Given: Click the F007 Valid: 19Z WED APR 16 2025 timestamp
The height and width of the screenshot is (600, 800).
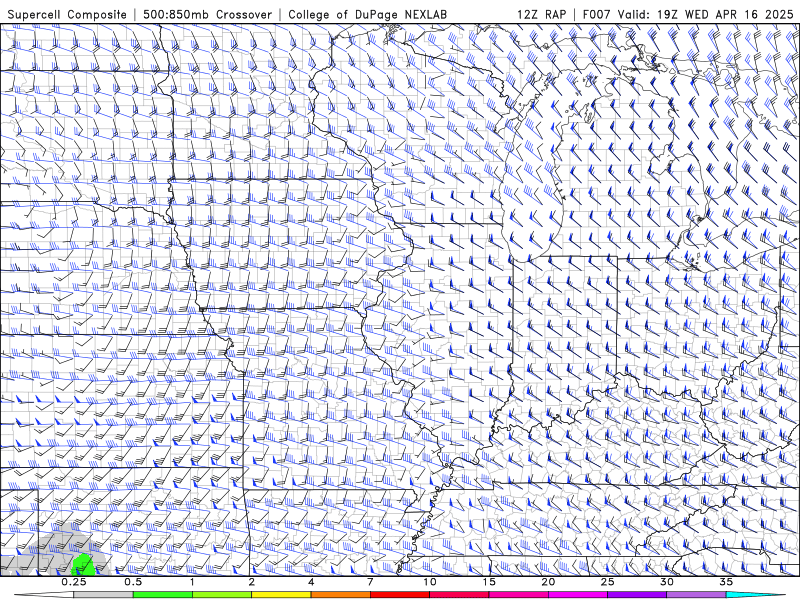Looking at the screenshot, I should (x=688, y=15).
